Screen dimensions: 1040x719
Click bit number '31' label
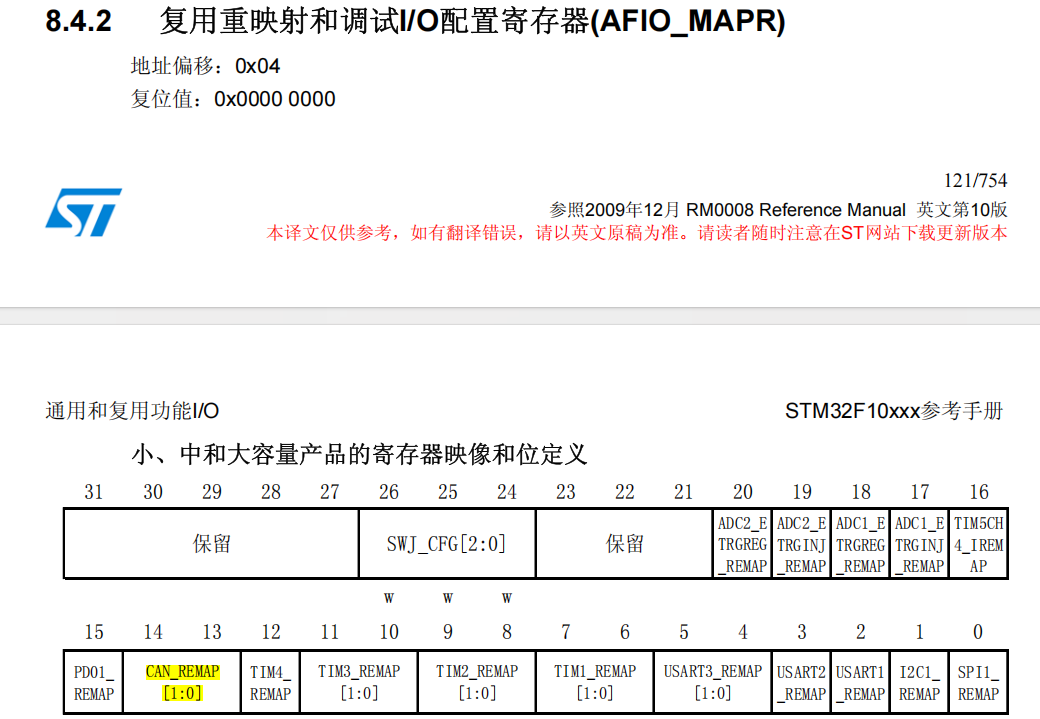94,492
